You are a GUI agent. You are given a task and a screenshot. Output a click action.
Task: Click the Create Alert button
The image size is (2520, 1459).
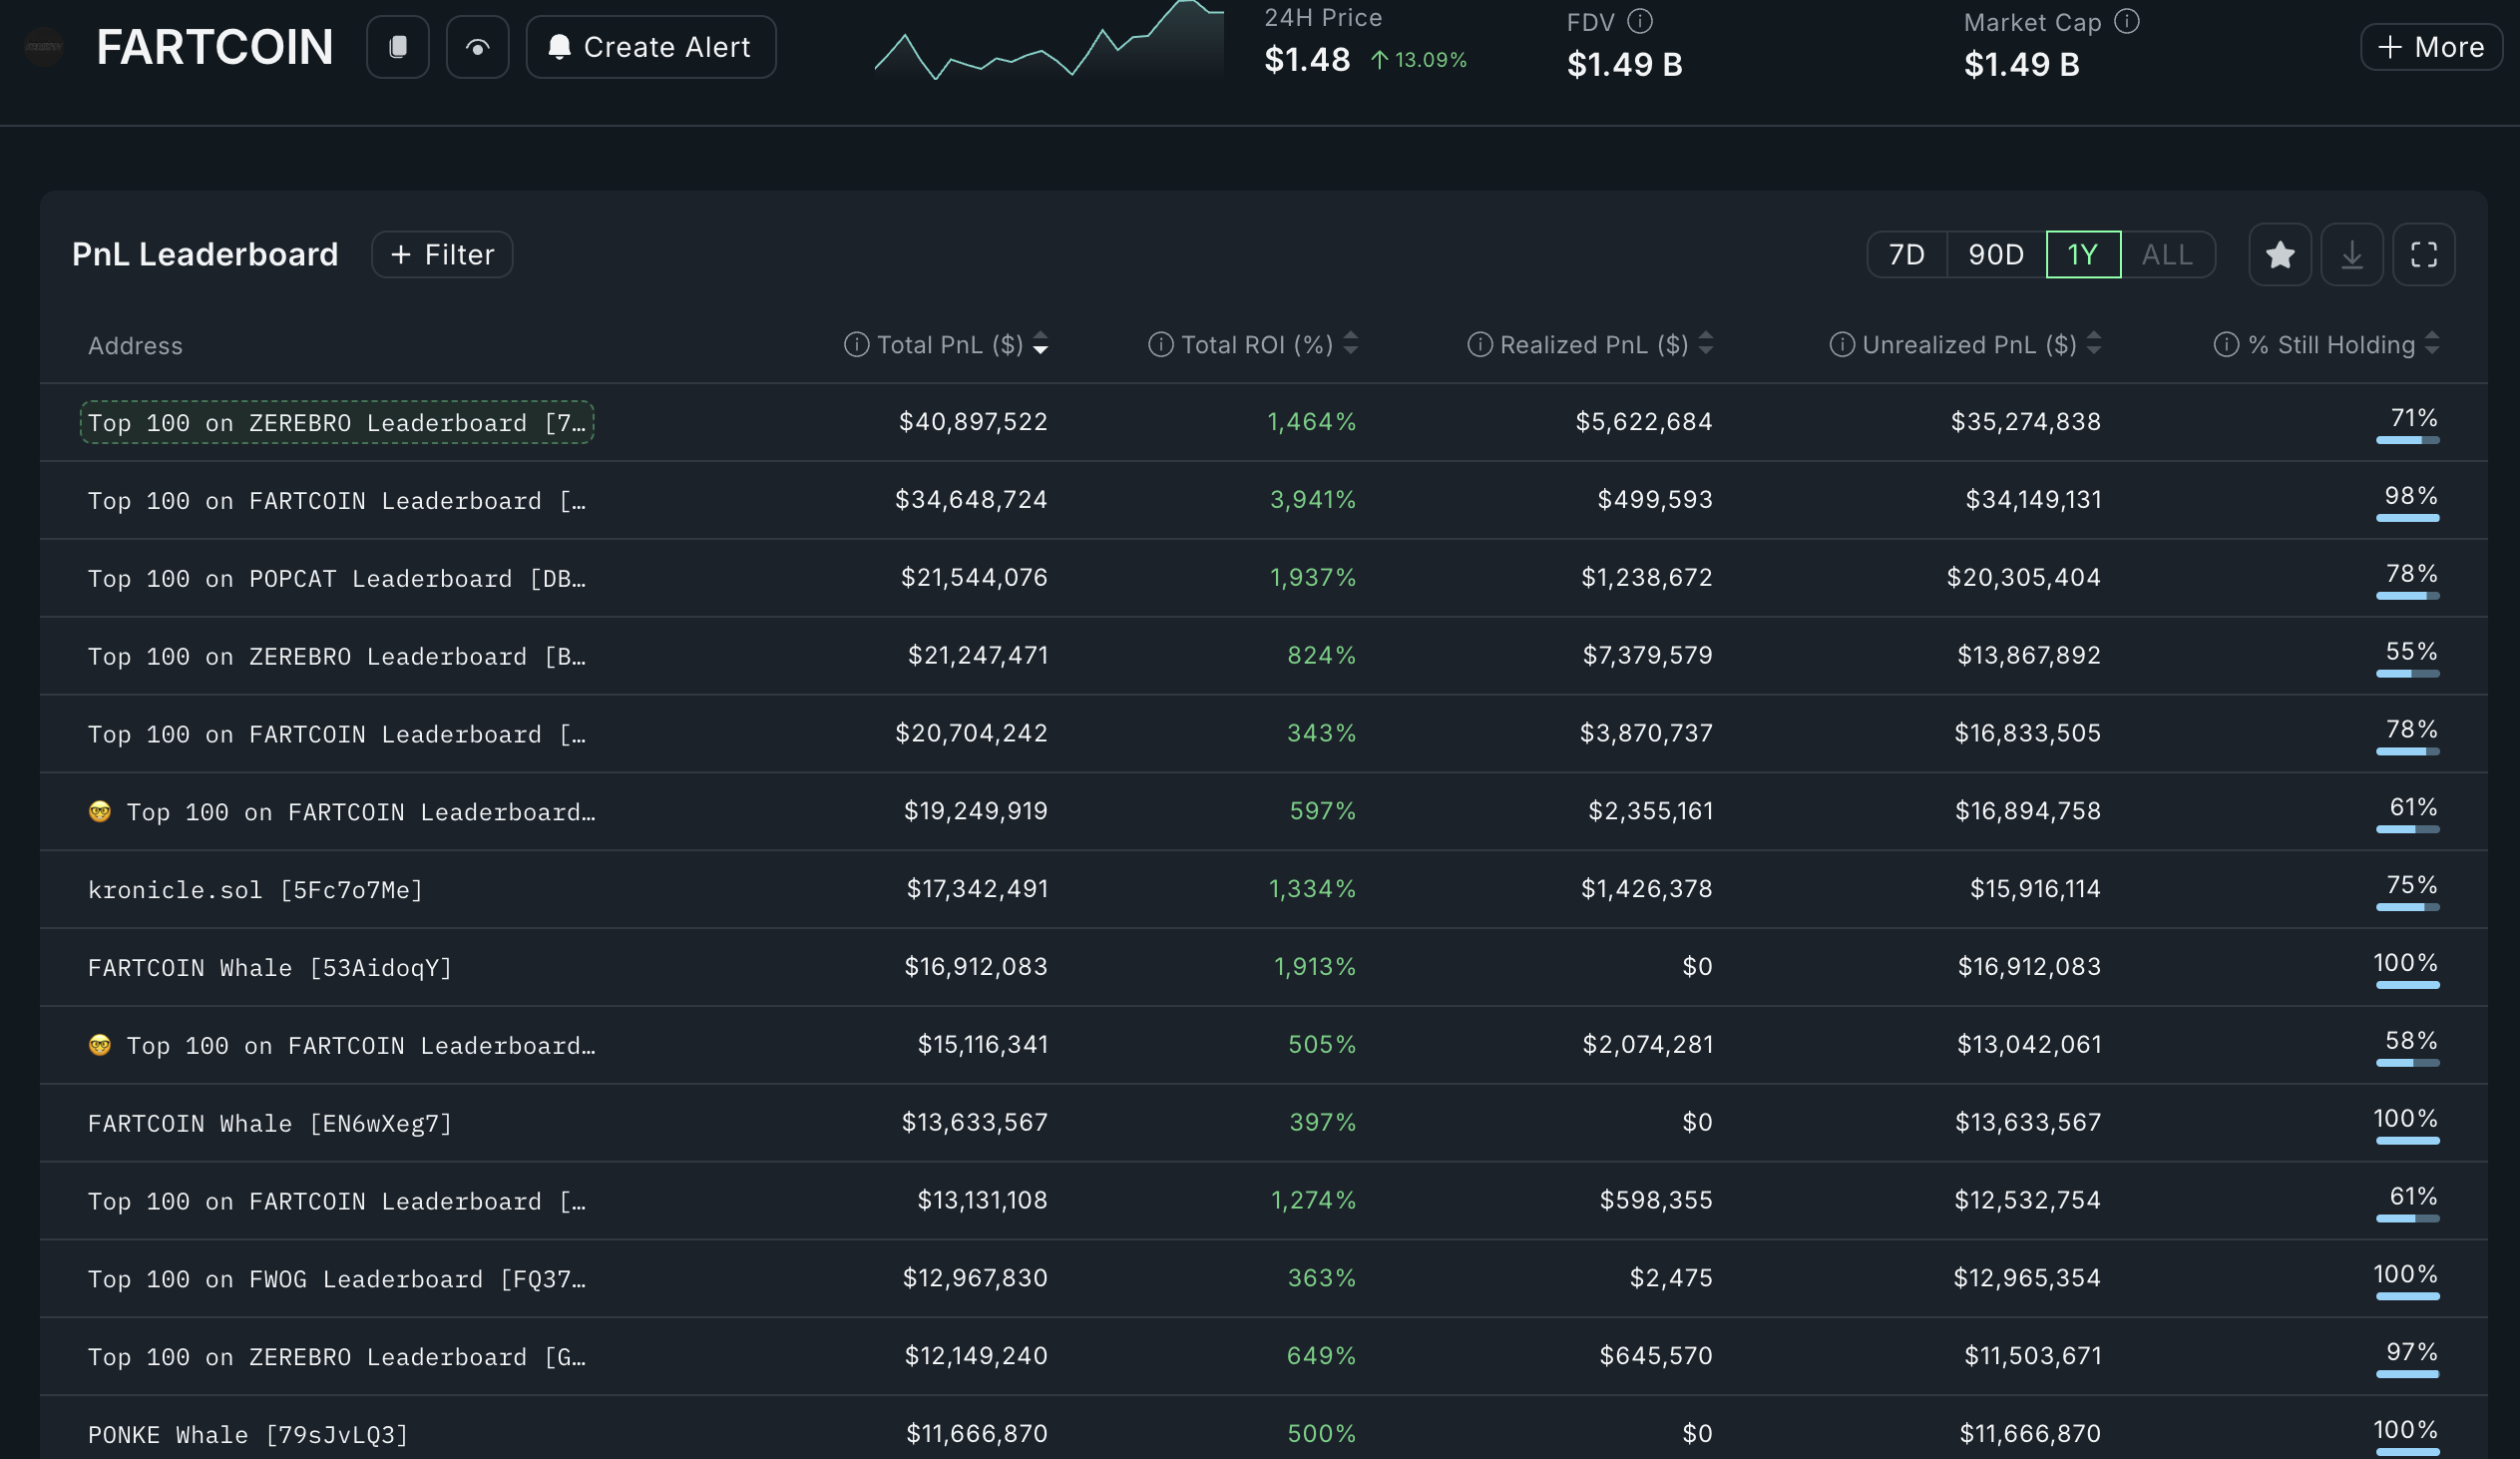(650, 47)
